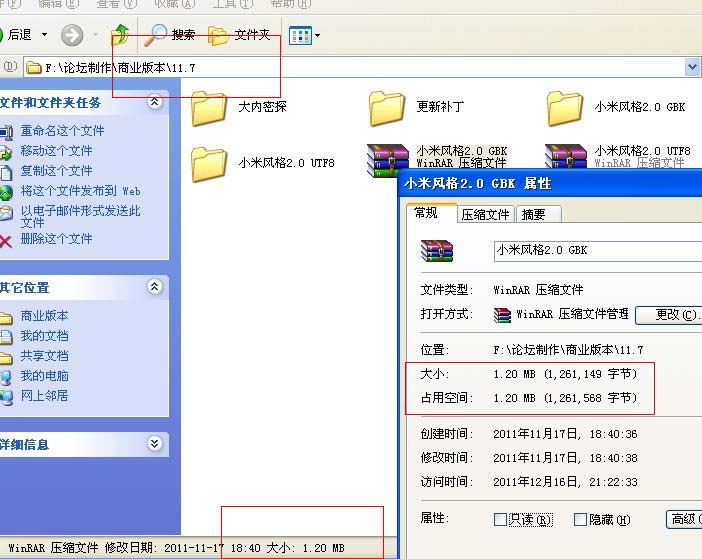Viewport: 702px width, 559px height.
Task: Click the 小米风格2.0 GBK 属性 title bar
Action: (550, 183)
